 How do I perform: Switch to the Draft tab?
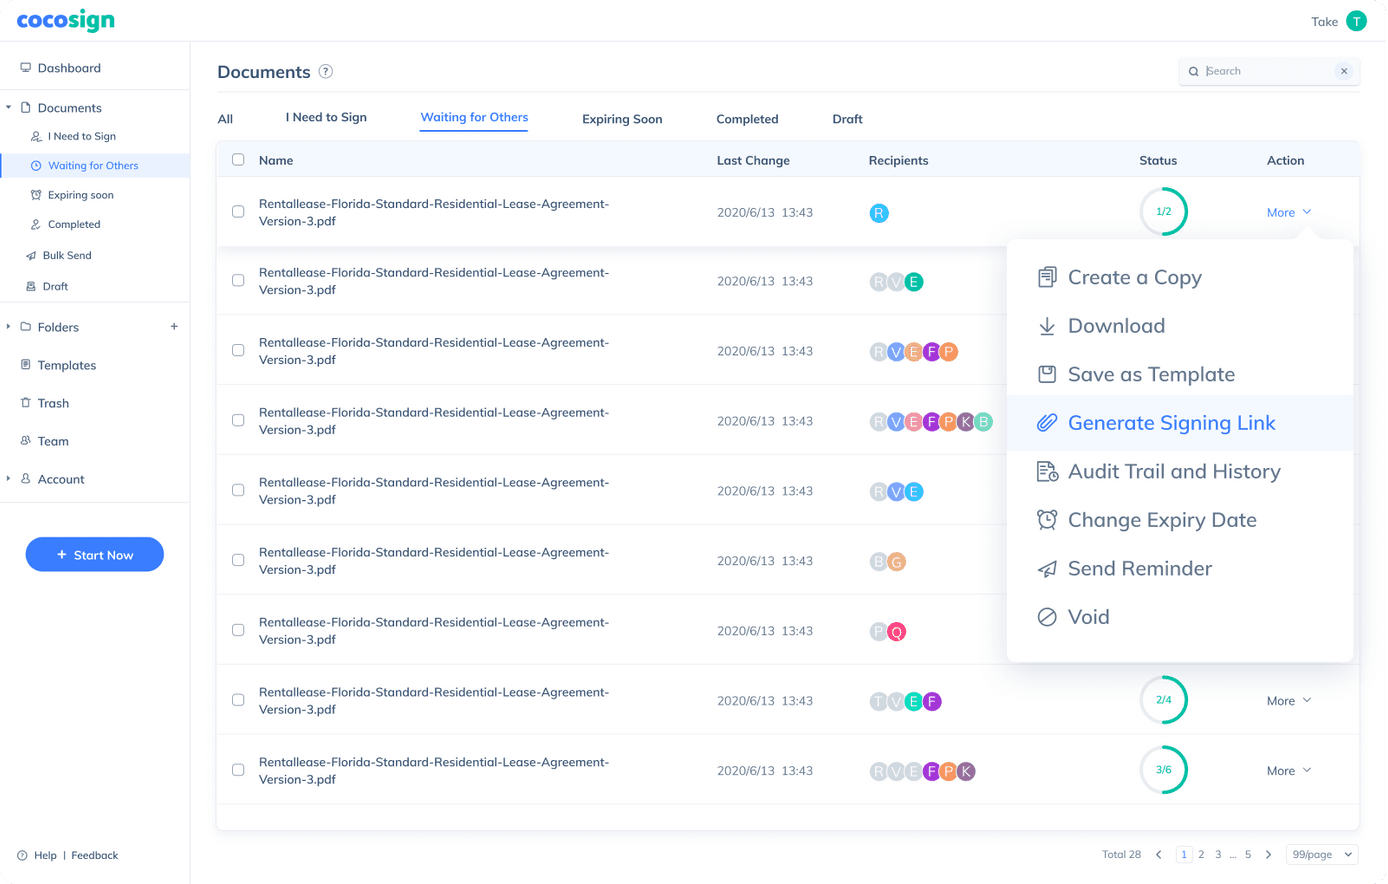coord(847,119)
